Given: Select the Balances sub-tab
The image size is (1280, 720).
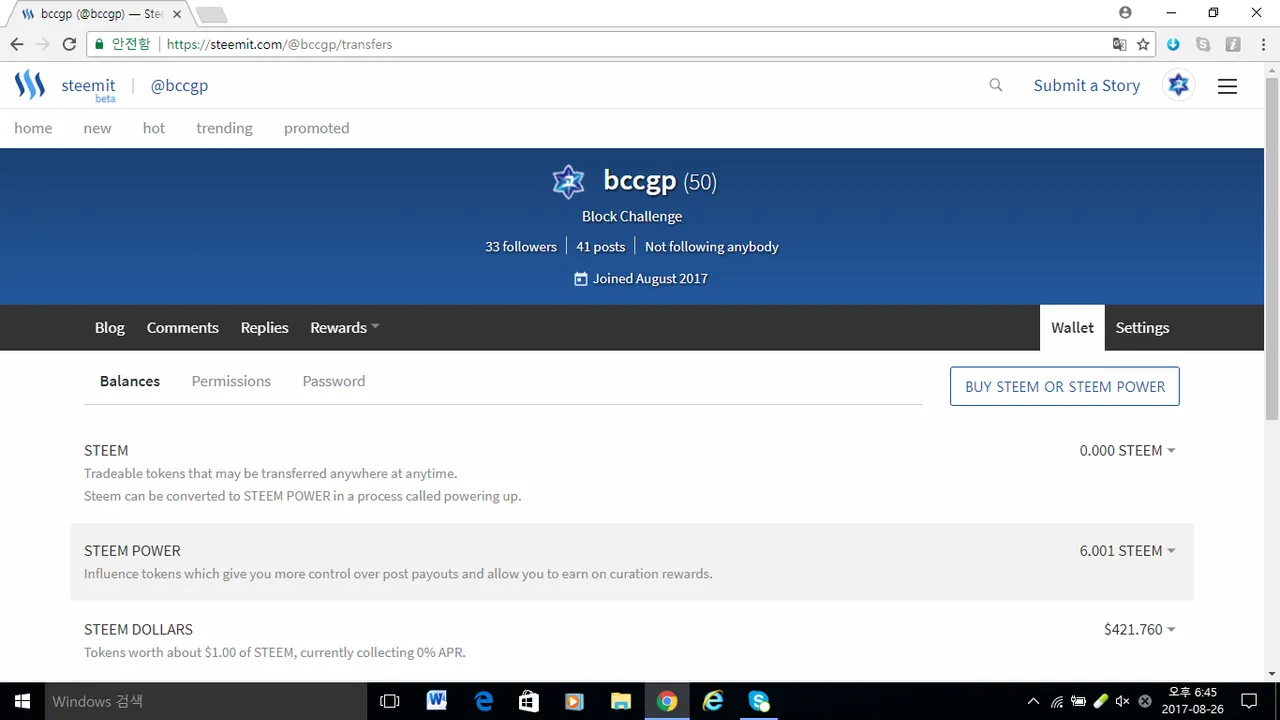Looking at the screenshot, I should (x=130, y=381).
